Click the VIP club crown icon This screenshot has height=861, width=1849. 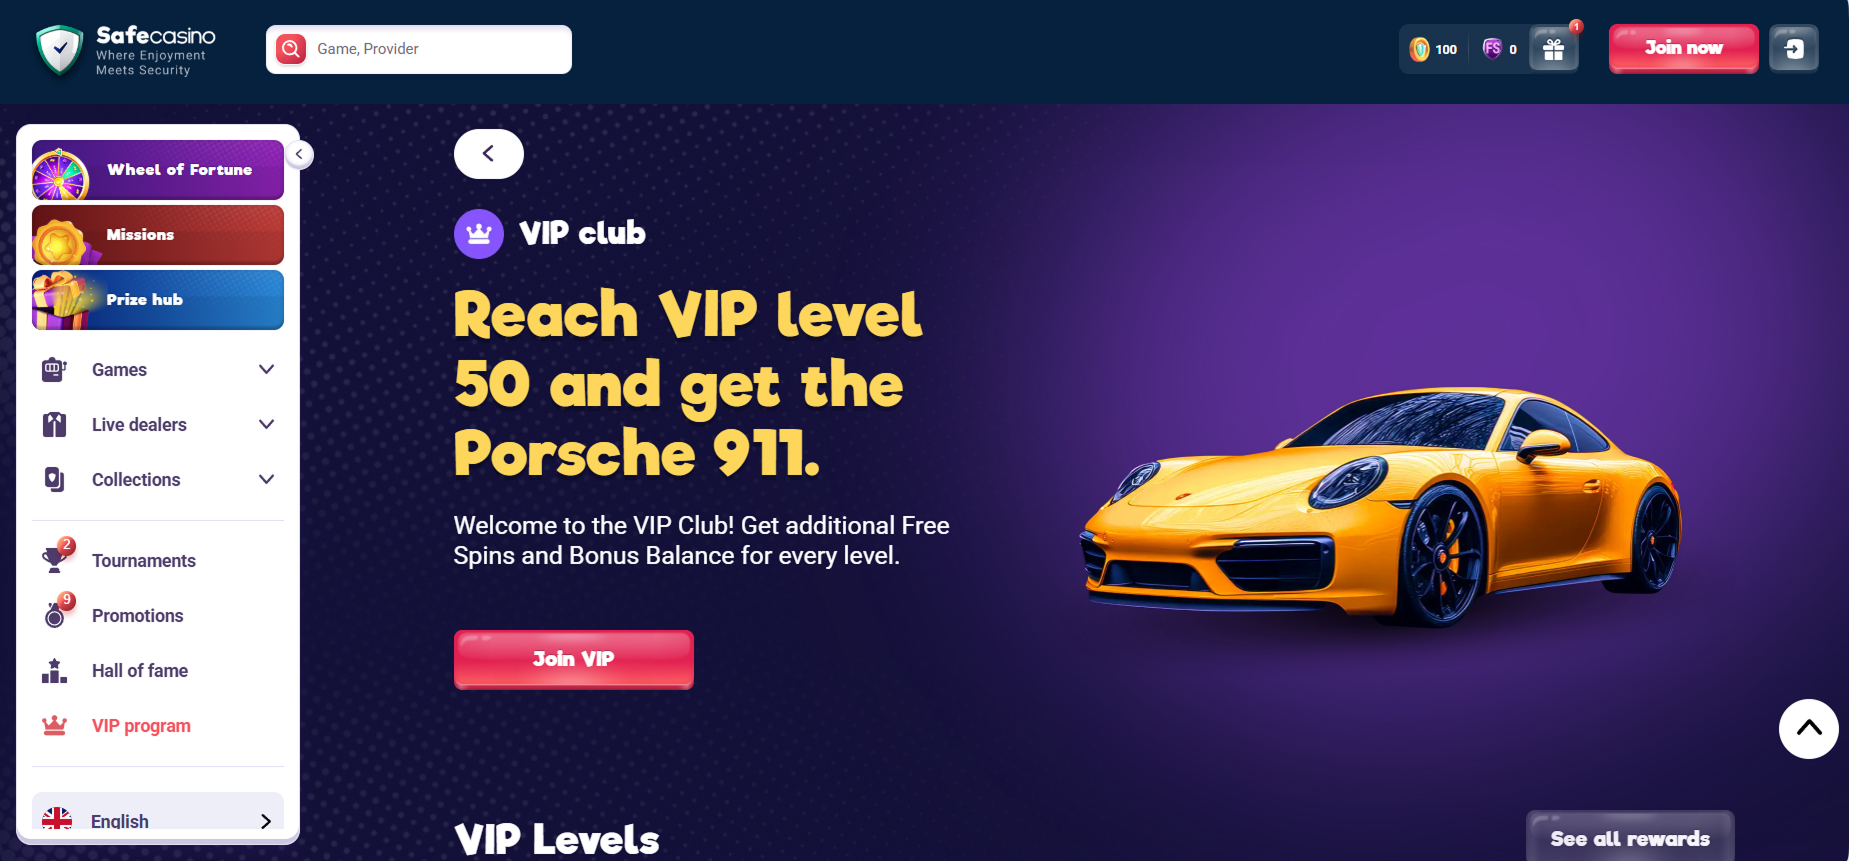(x=479, y=234)
